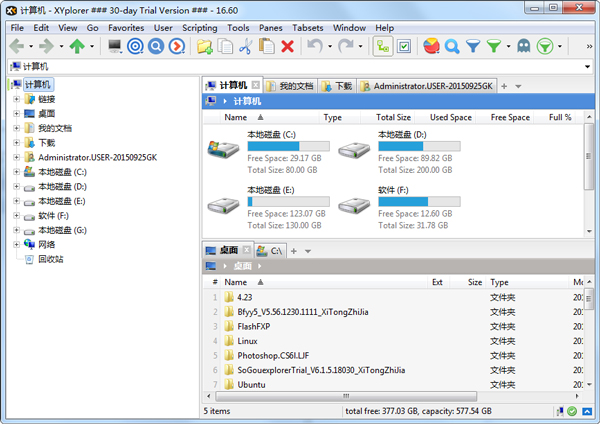Viewport: 600px width, 424px height.
Task: Click the Find Now magnifier circle icon
Action: click(156, 46)
